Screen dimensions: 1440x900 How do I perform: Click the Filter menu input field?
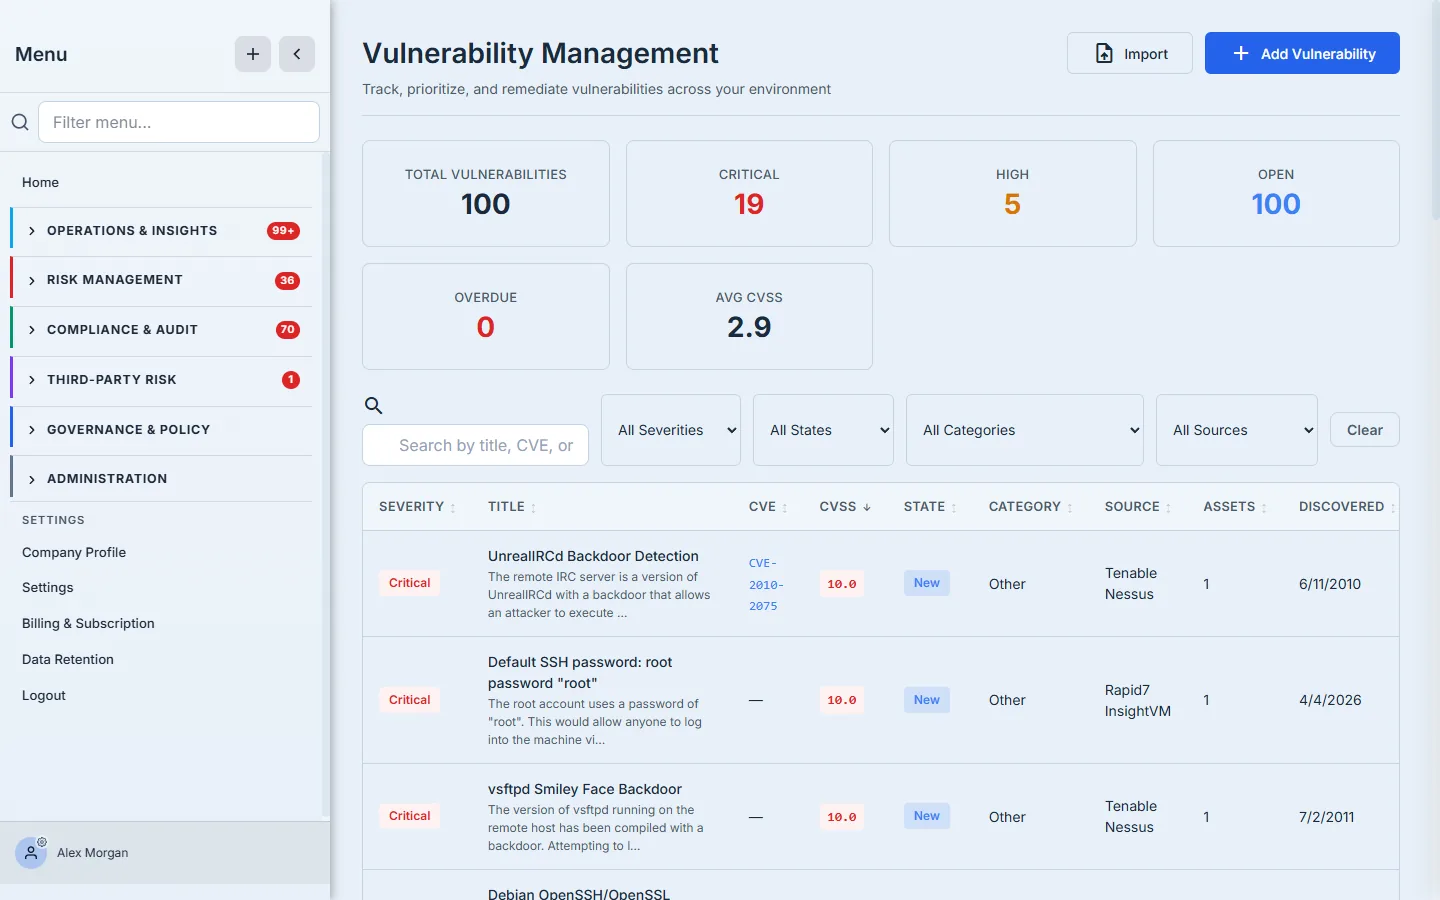point(179,122)
